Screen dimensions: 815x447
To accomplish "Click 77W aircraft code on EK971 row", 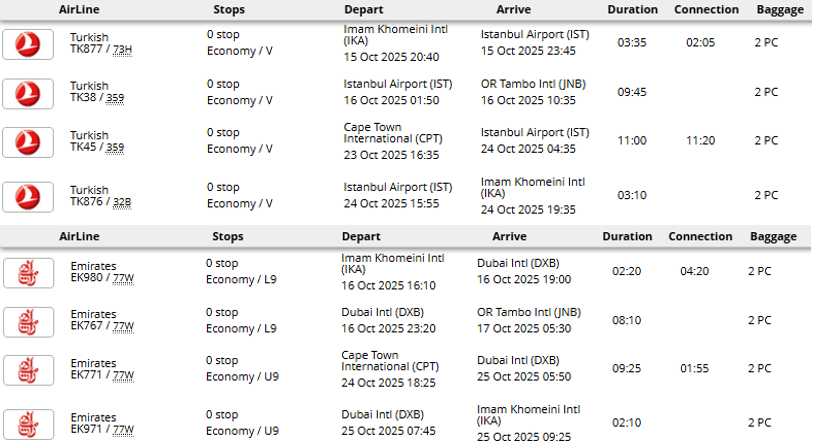I will [x=123, y=430].
